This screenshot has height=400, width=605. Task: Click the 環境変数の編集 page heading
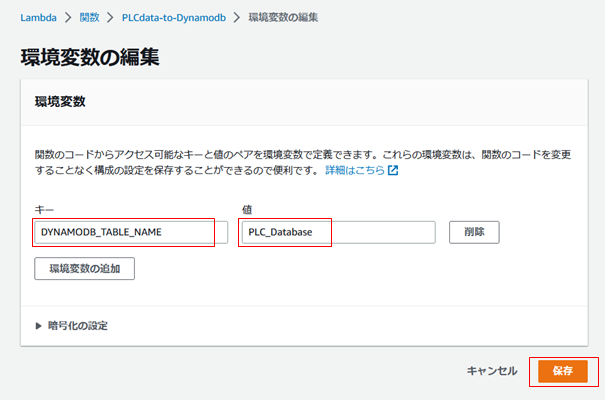click(x=90, y=57)
